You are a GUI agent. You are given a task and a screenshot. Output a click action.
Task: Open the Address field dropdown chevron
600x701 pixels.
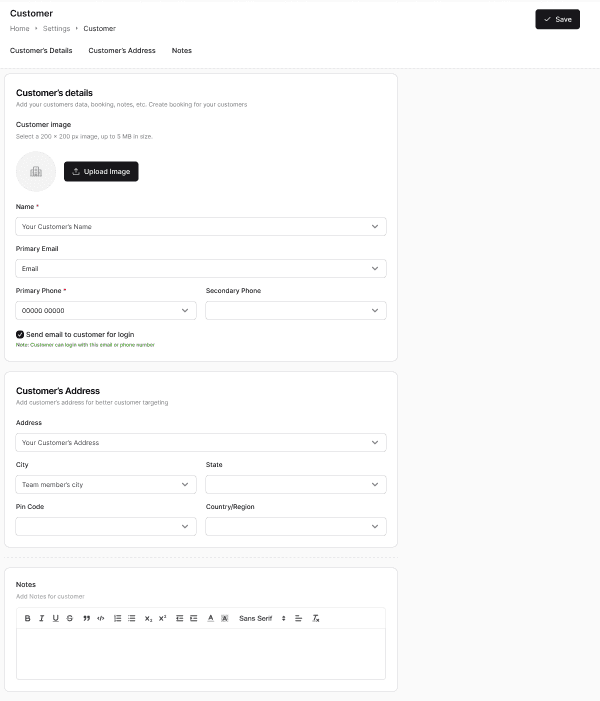[375, 443]
